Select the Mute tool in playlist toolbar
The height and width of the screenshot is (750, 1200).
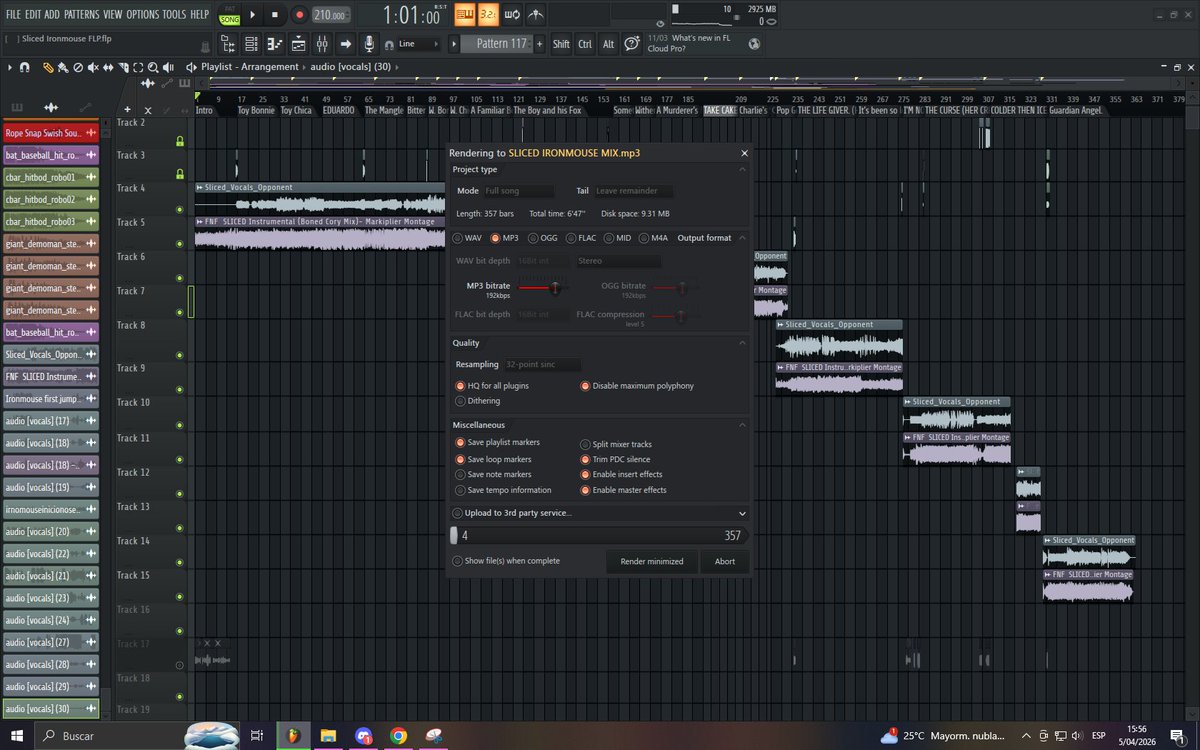(92, 67)
